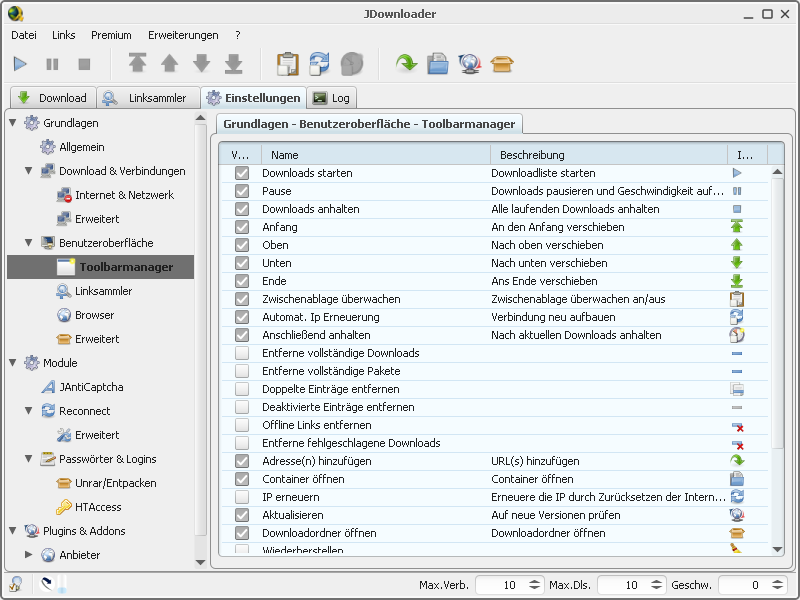Enable Entferne vollständige Downloads checkbox

pyautogui.click(x=242, y=353)
